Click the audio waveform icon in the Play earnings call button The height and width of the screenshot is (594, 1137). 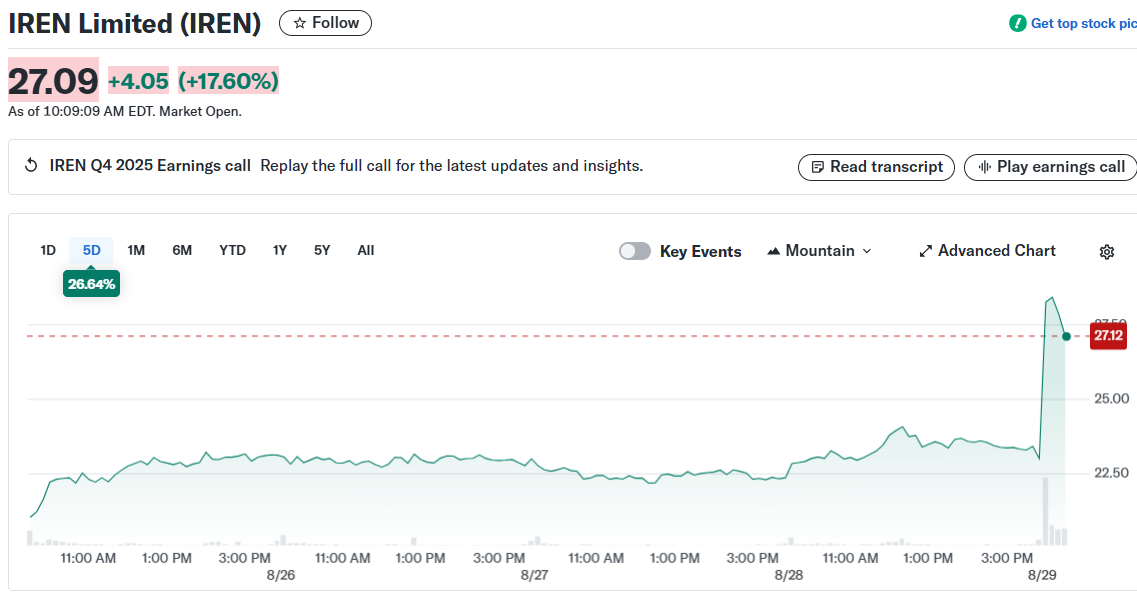[x=984, y=167]
